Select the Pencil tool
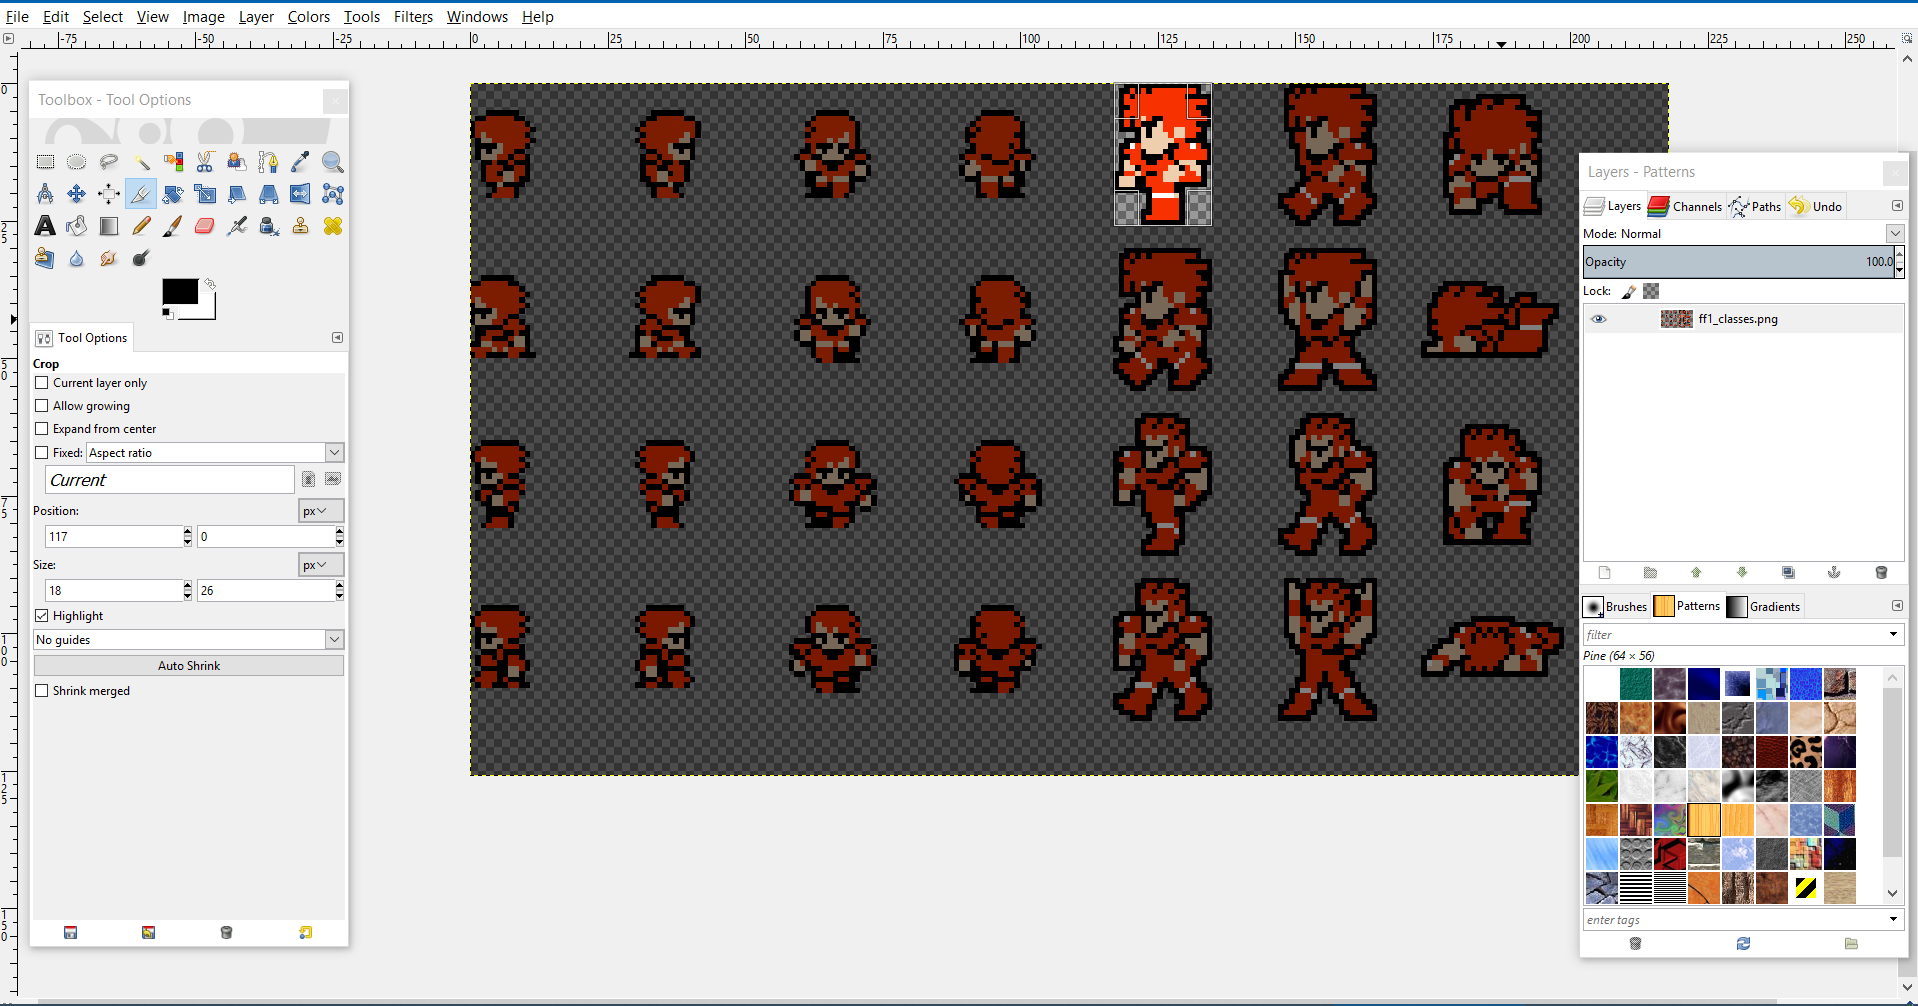Screen dimensions: 1918x1006 [x=141, y=226]
